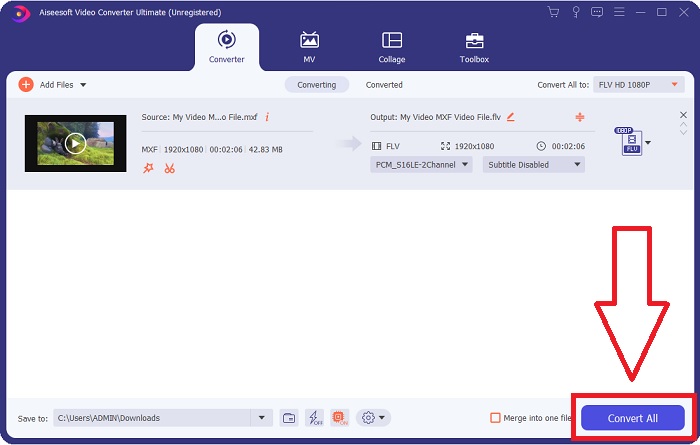Screen dimensions: 700x445
Task: Open the Subtitle Disabled dropdown
Action: pos(533,165)
